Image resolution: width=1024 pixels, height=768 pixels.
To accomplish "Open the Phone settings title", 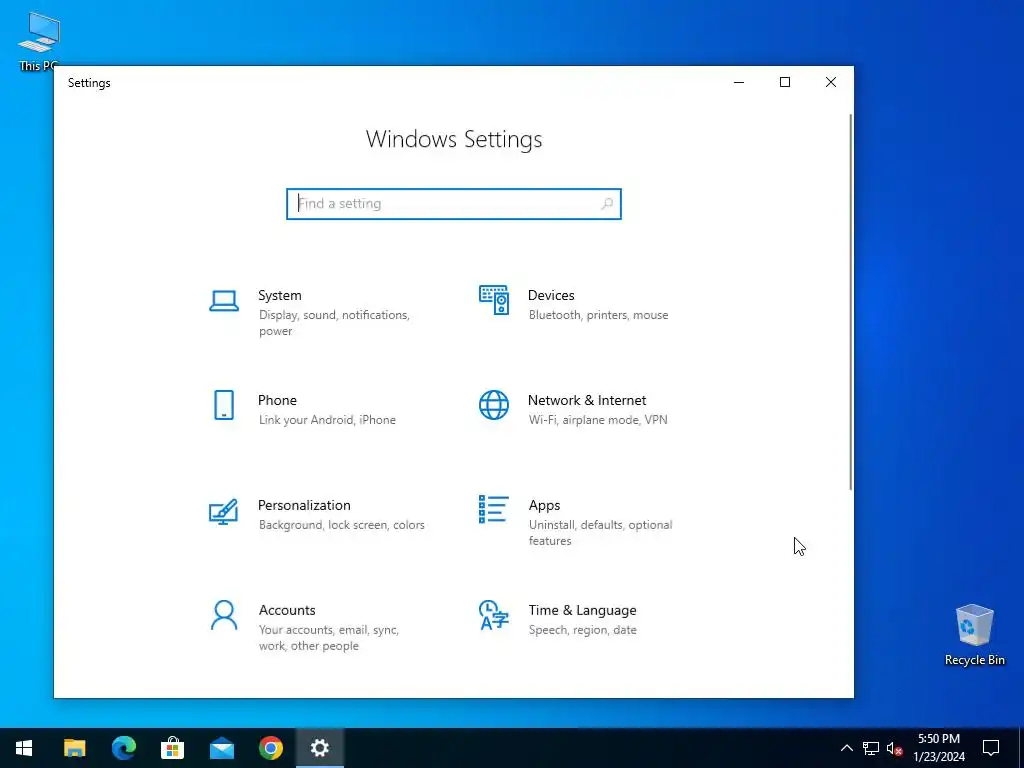I will (278, 400).
